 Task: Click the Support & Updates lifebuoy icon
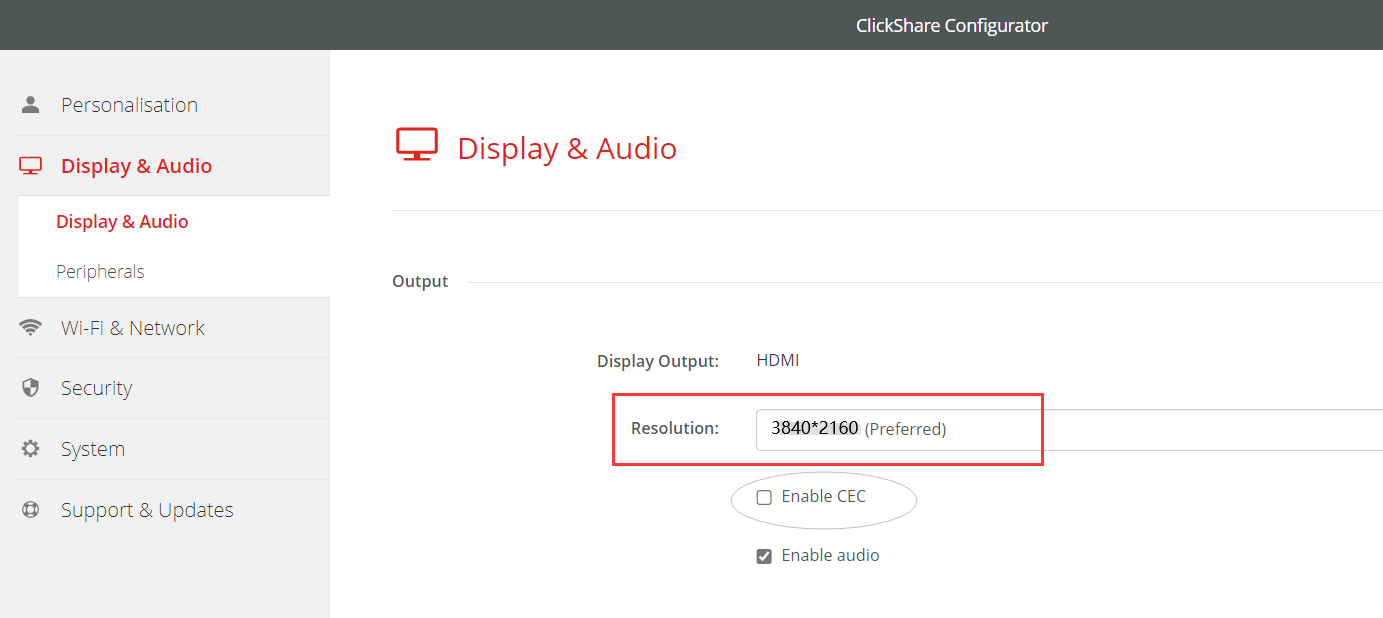click(31, 510)
